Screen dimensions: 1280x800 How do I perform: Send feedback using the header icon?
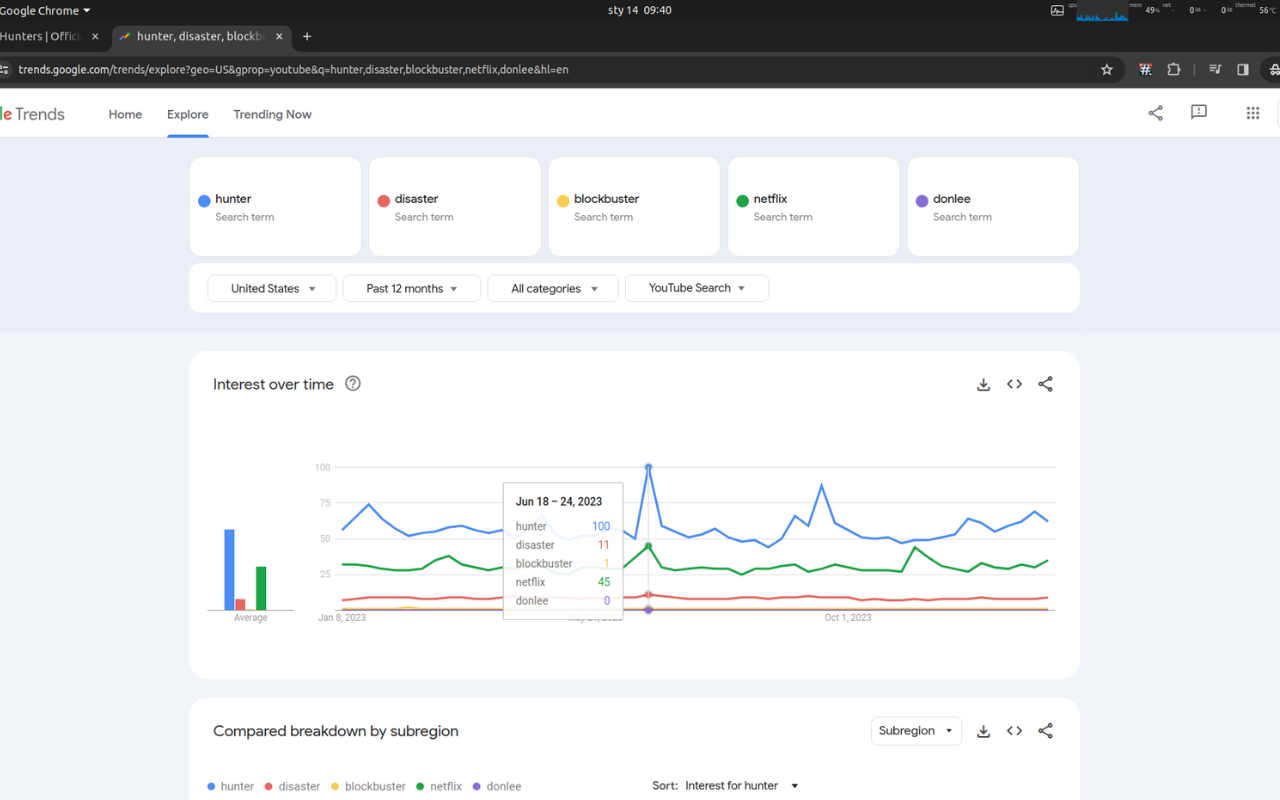click(x=1199, y=113)
